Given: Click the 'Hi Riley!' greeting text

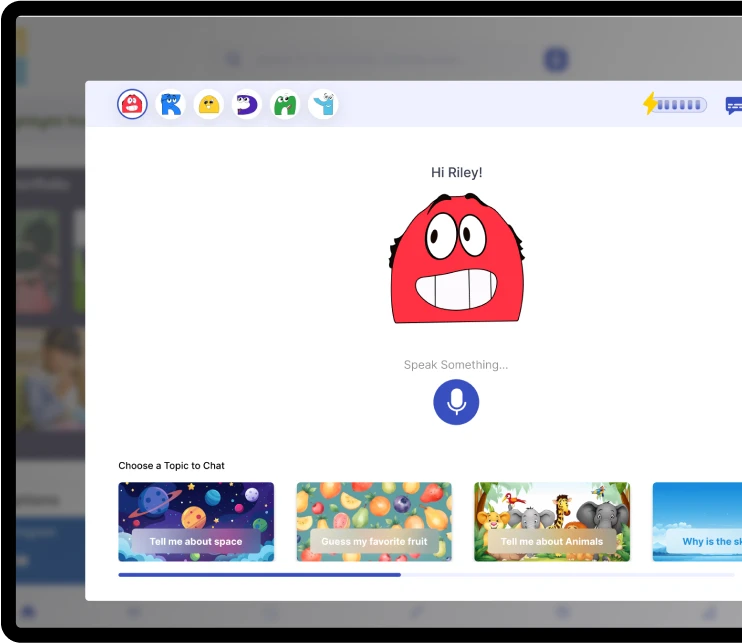Looking at the screenshot, I should click(456, 173).
